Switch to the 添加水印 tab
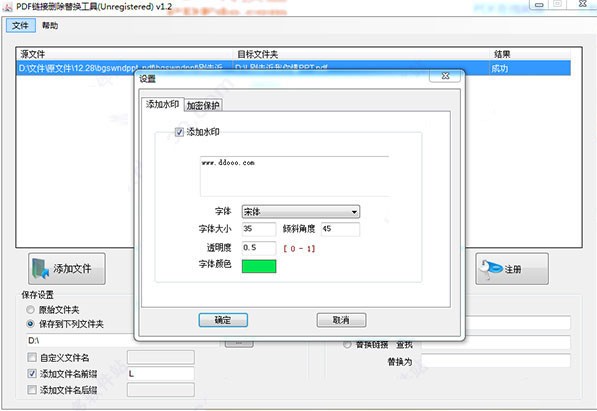The image size is (597, 411). coord(163,104)
